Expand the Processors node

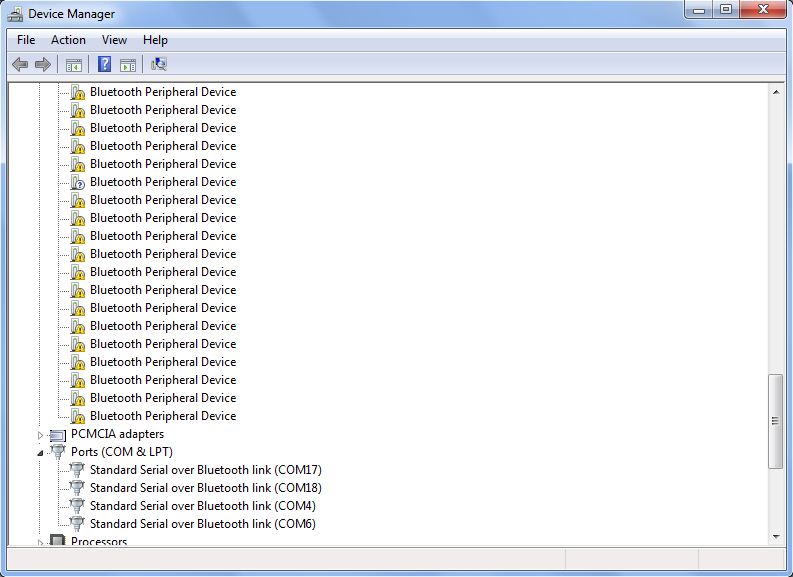[x=40, y=542]
